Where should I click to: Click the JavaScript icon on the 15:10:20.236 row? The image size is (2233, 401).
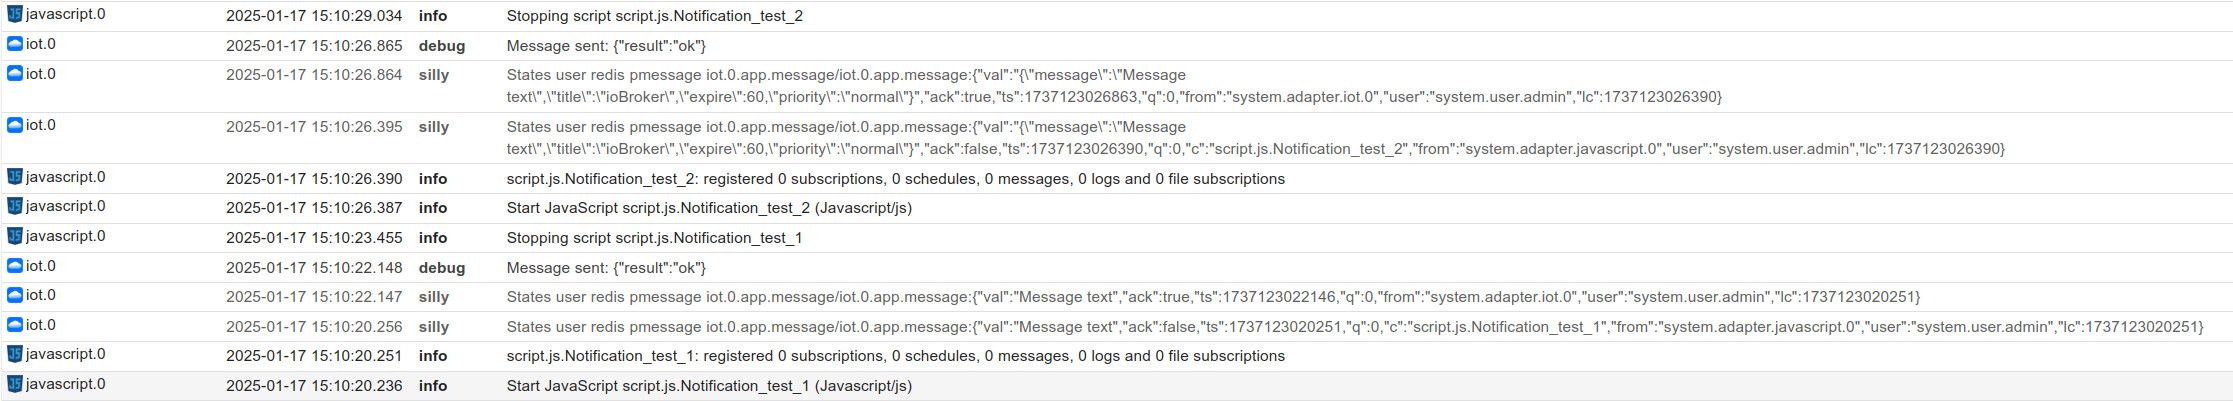pyautogui.click(x=15, y=384)
